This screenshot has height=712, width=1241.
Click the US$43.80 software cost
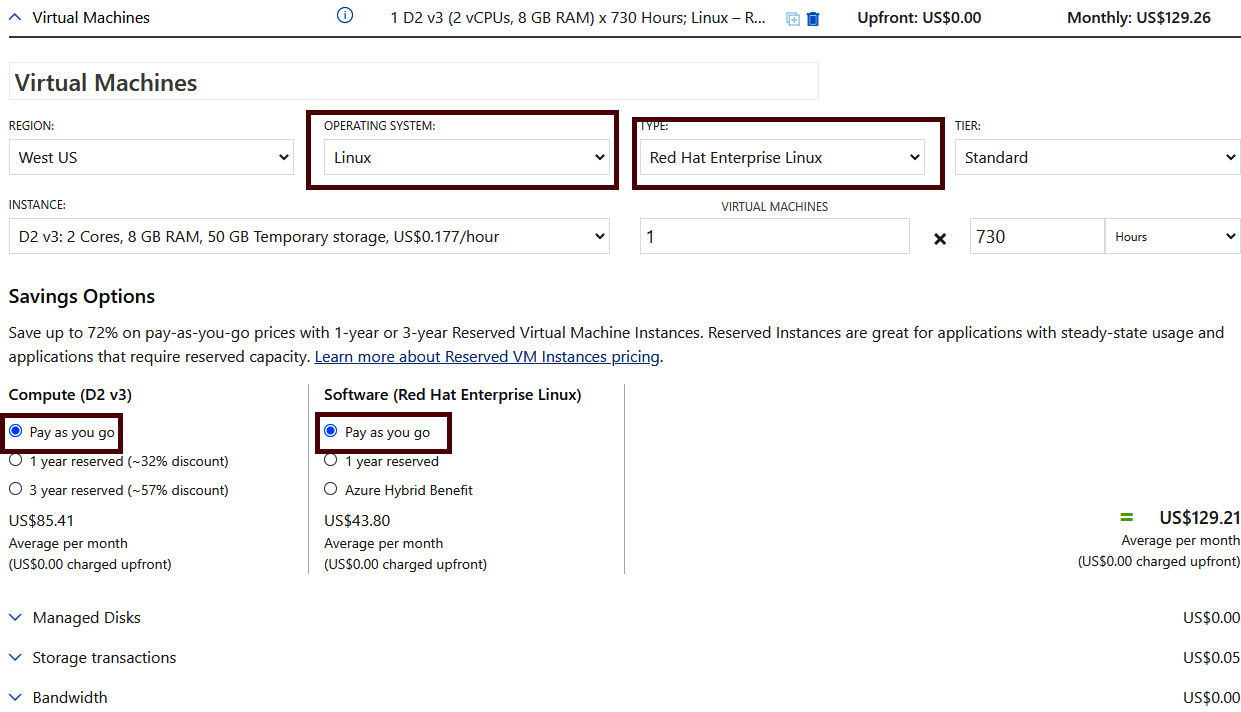point(357,520)
